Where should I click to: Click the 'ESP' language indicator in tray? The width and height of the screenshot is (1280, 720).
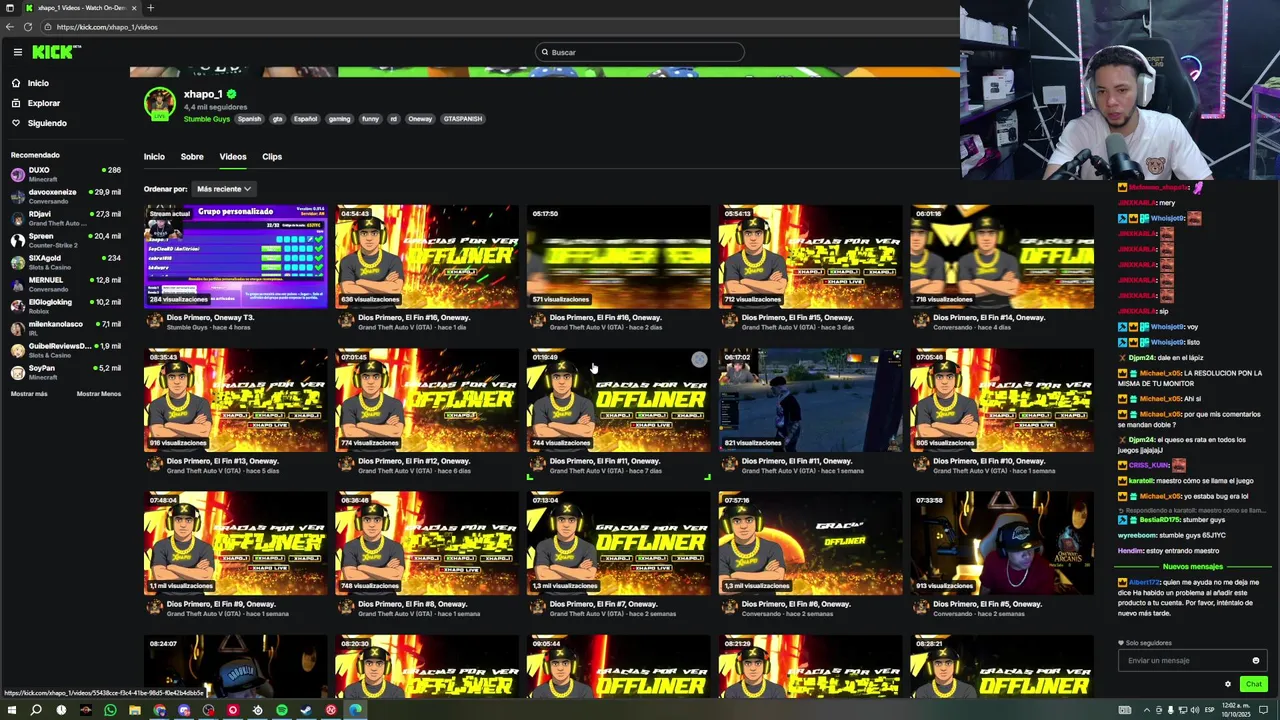pyautogui.click(x=1209, y=710)
